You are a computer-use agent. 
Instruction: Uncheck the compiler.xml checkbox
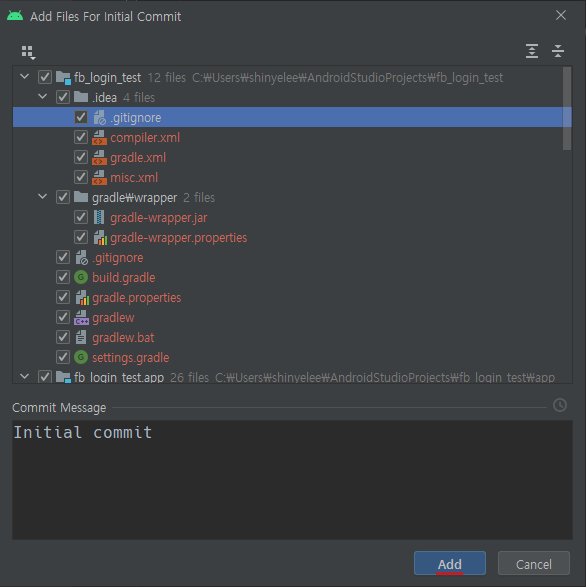pyautogui.click(x=81, y=137)
